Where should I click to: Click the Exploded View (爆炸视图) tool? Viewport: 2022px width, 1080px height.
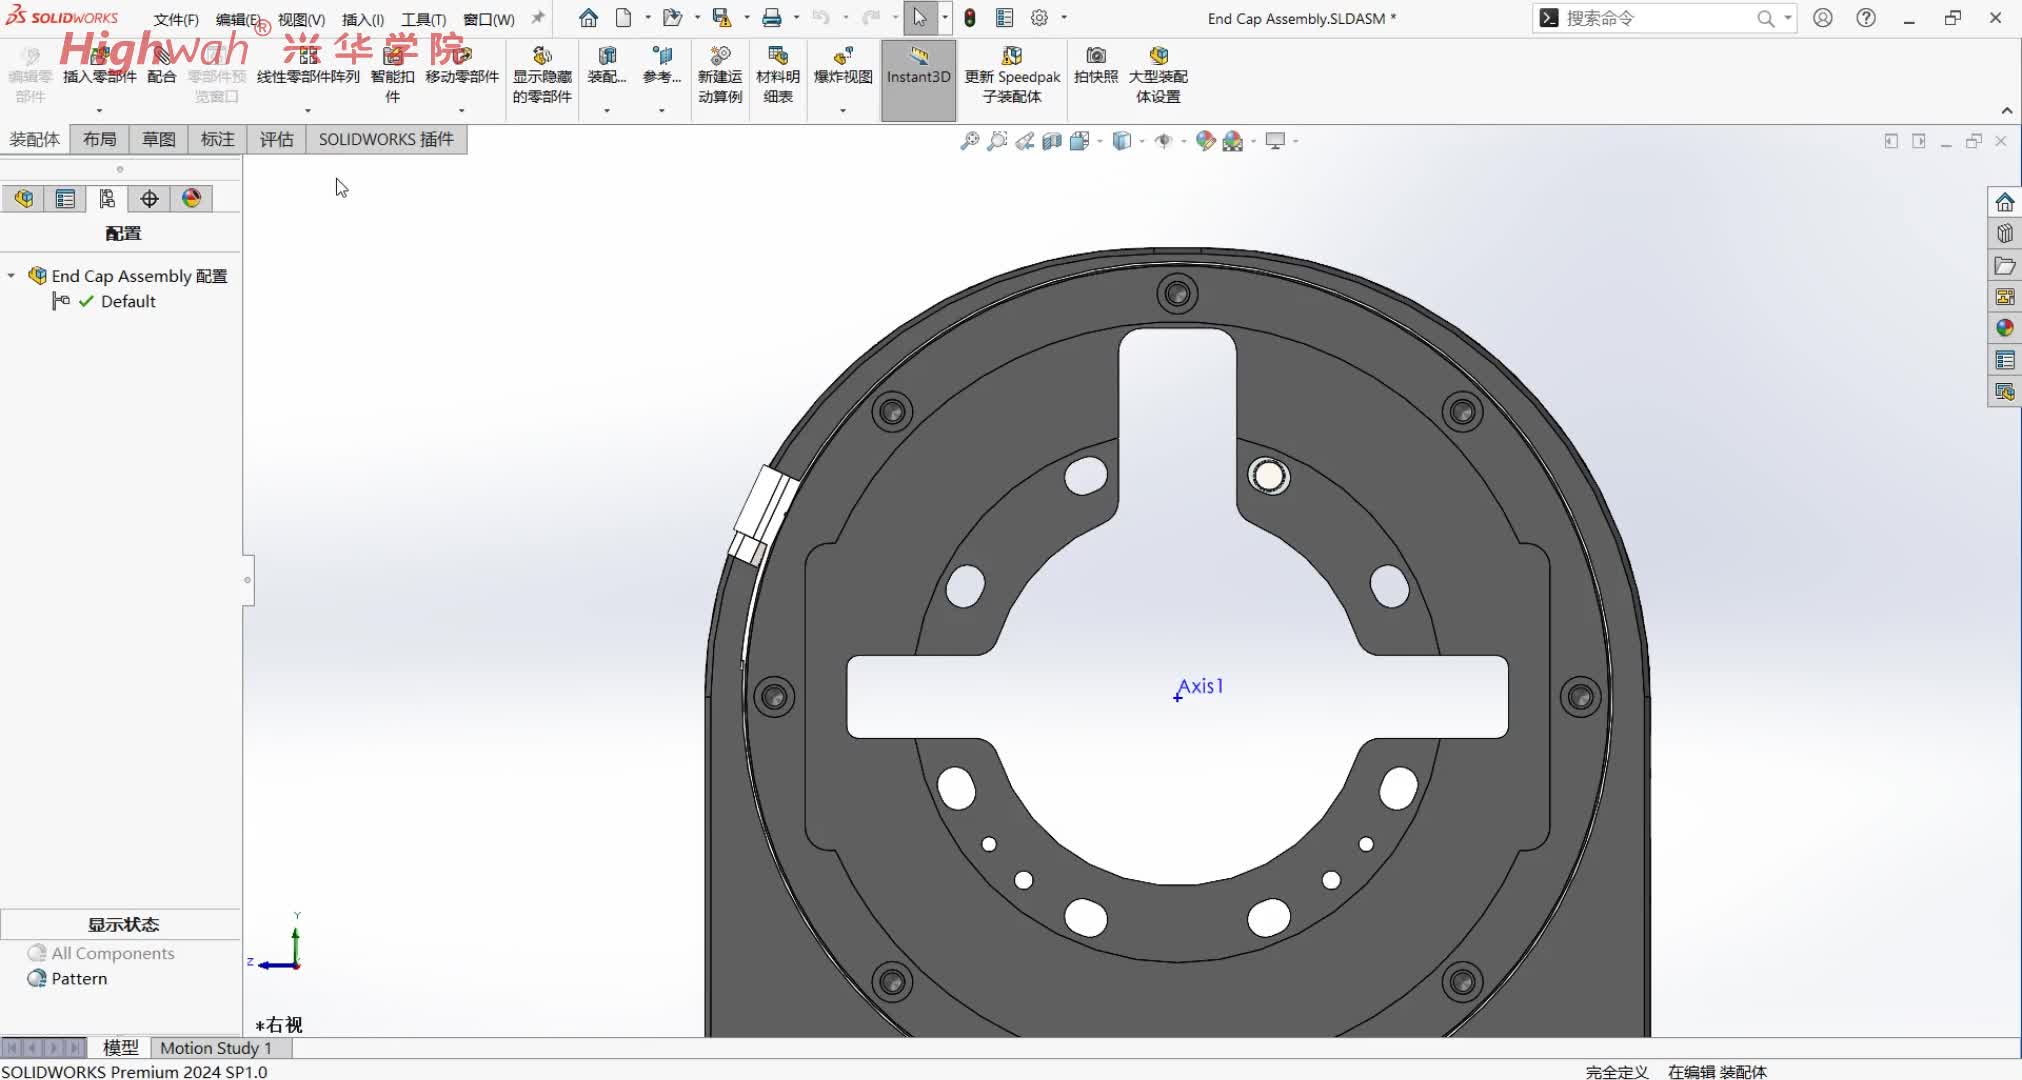[842, 66]
